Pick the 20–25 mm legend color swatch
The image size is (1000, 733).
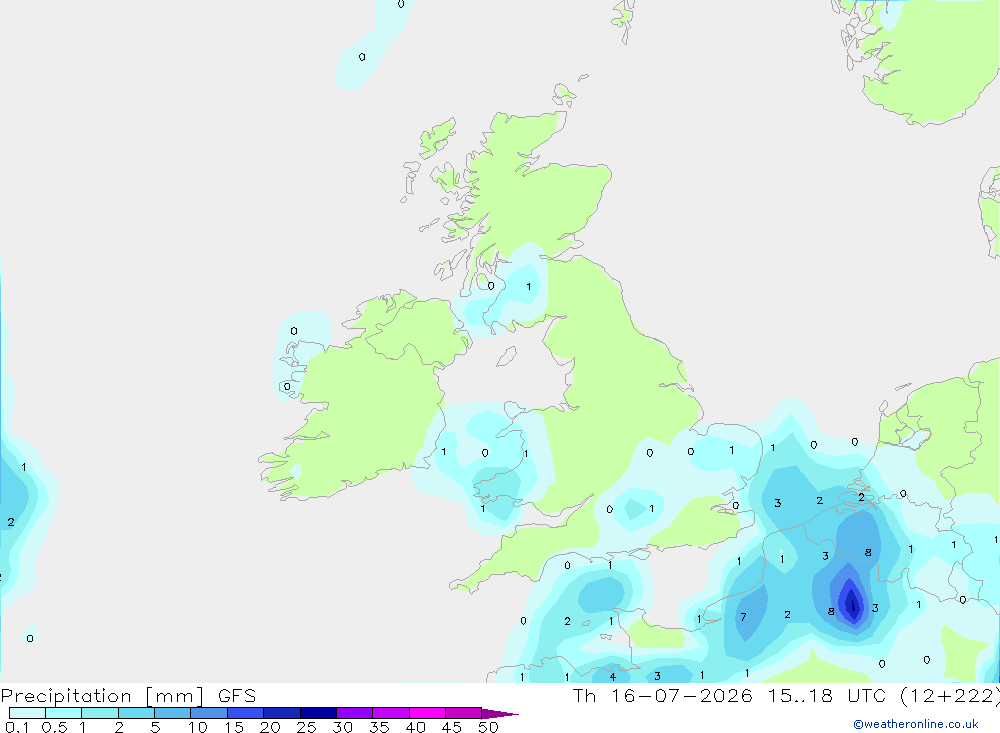pos(281,713)
